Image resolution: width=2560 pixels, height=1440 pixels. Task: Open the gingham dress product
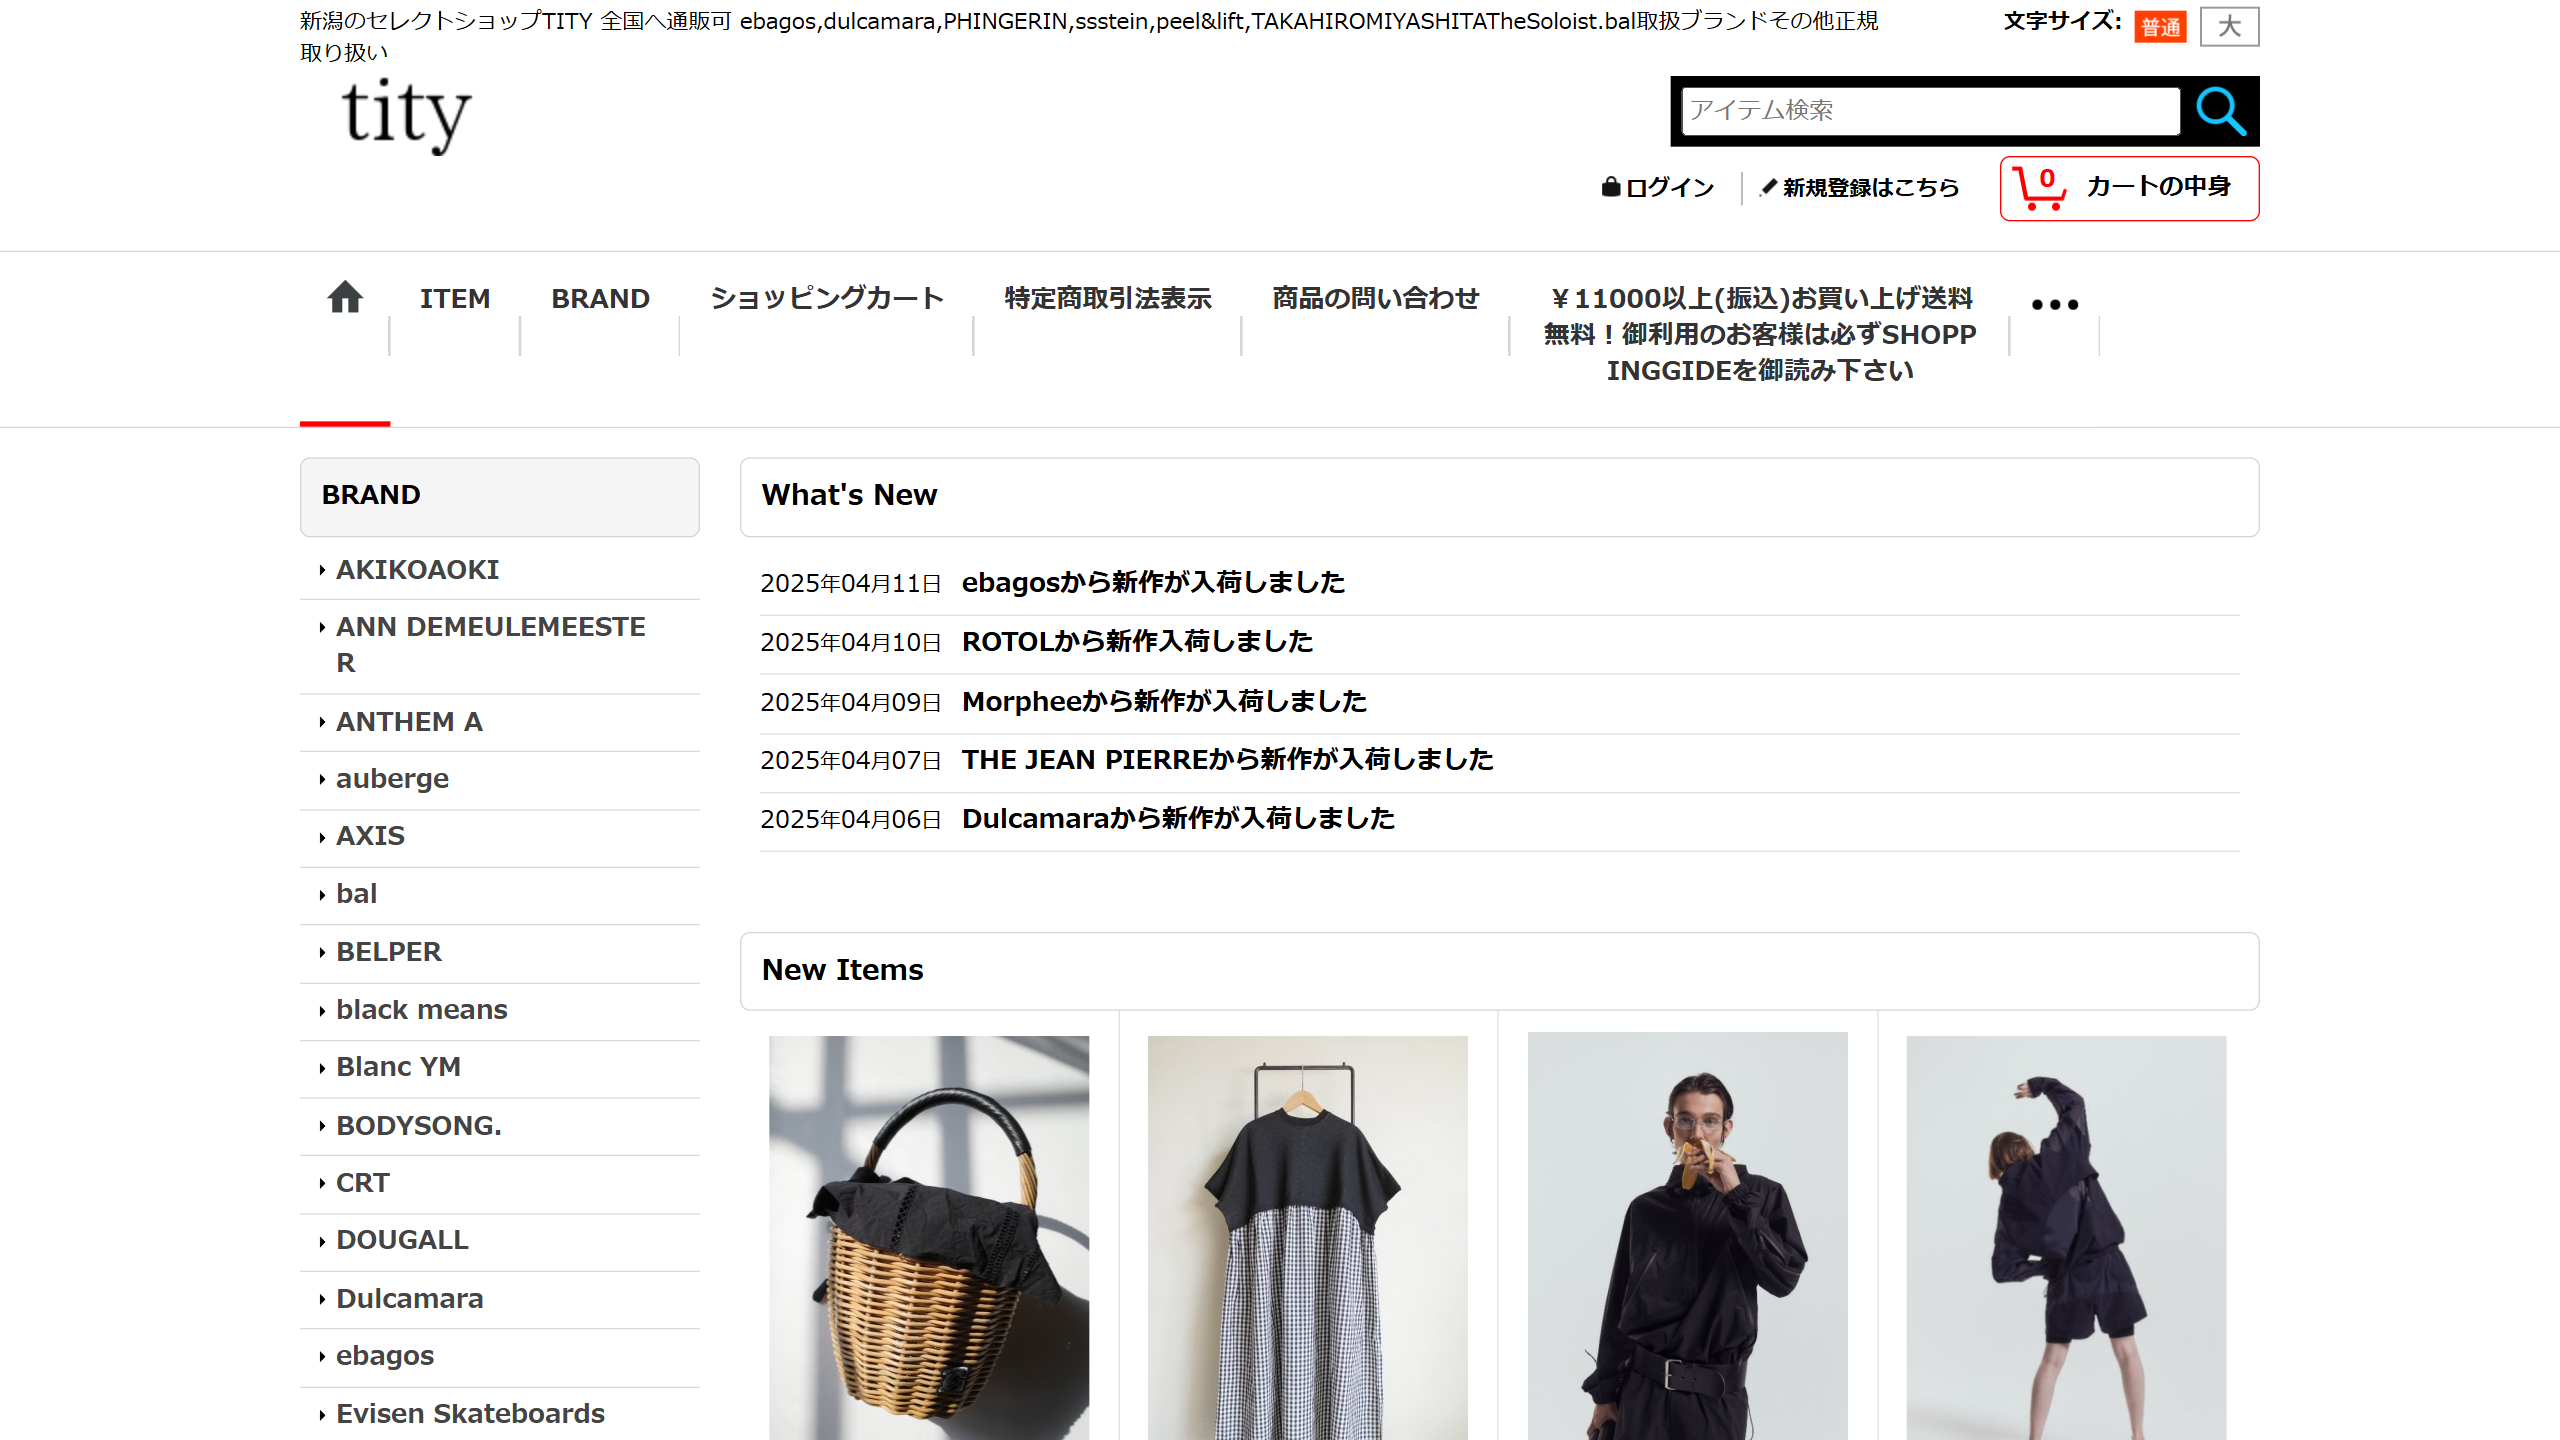click(x=1308, y=1238)
